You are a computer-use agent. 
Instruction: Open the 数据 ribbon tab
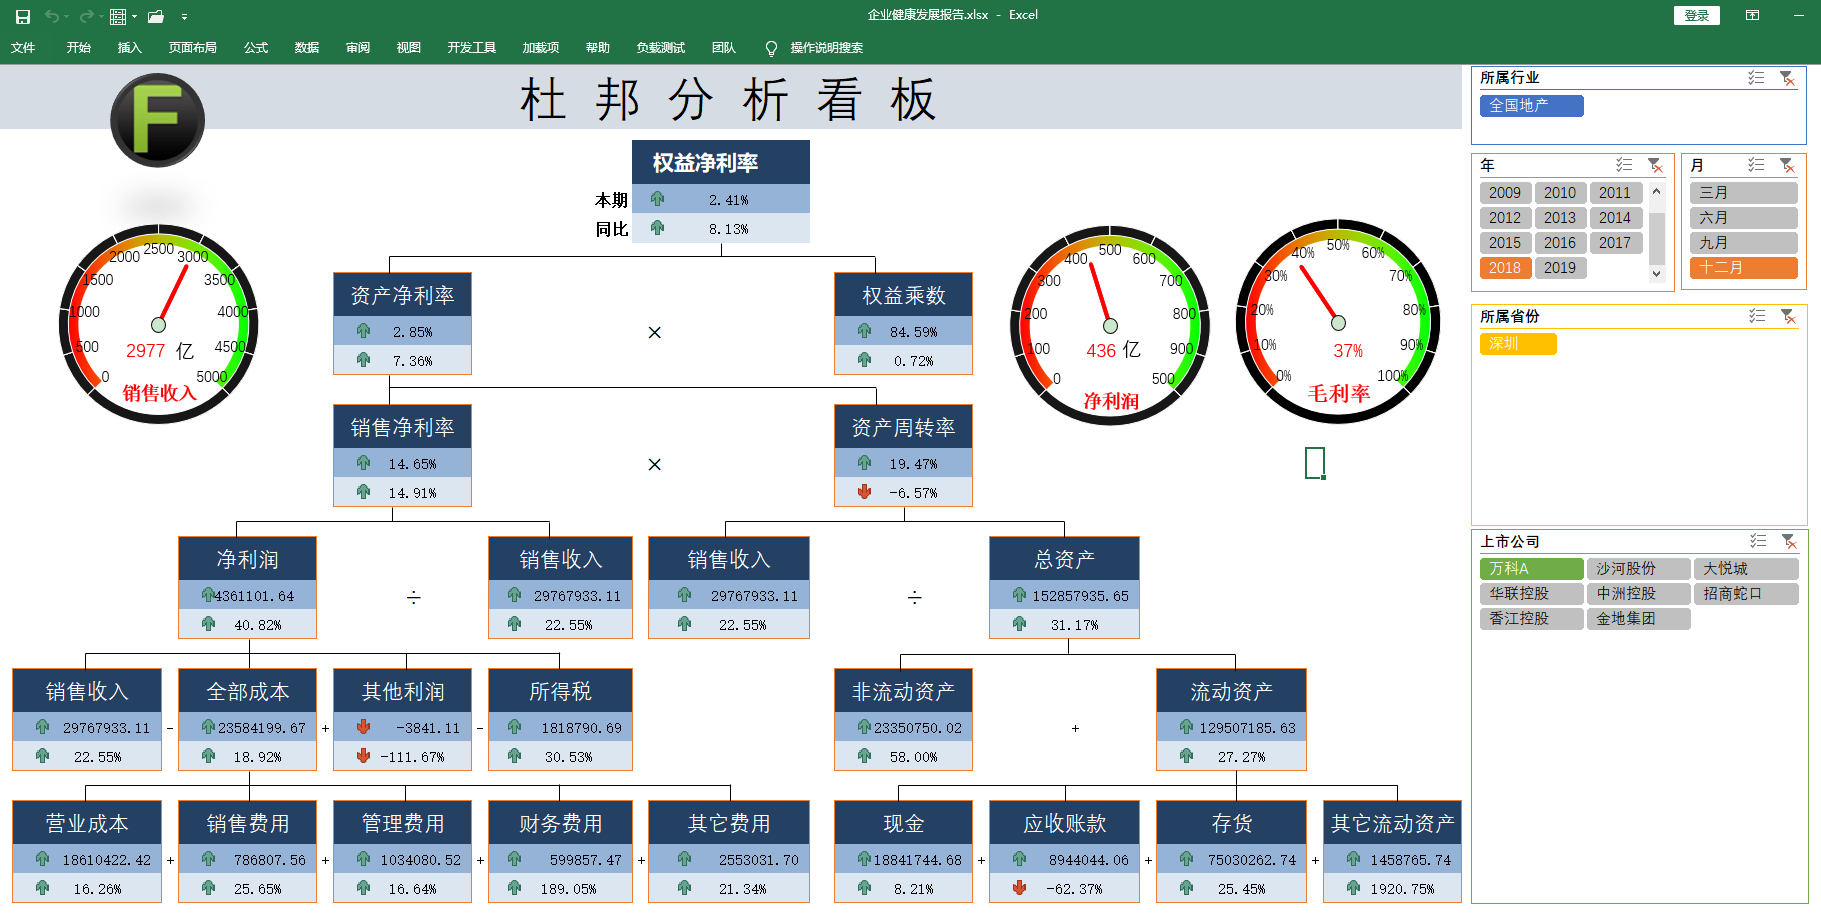point(307,47)
